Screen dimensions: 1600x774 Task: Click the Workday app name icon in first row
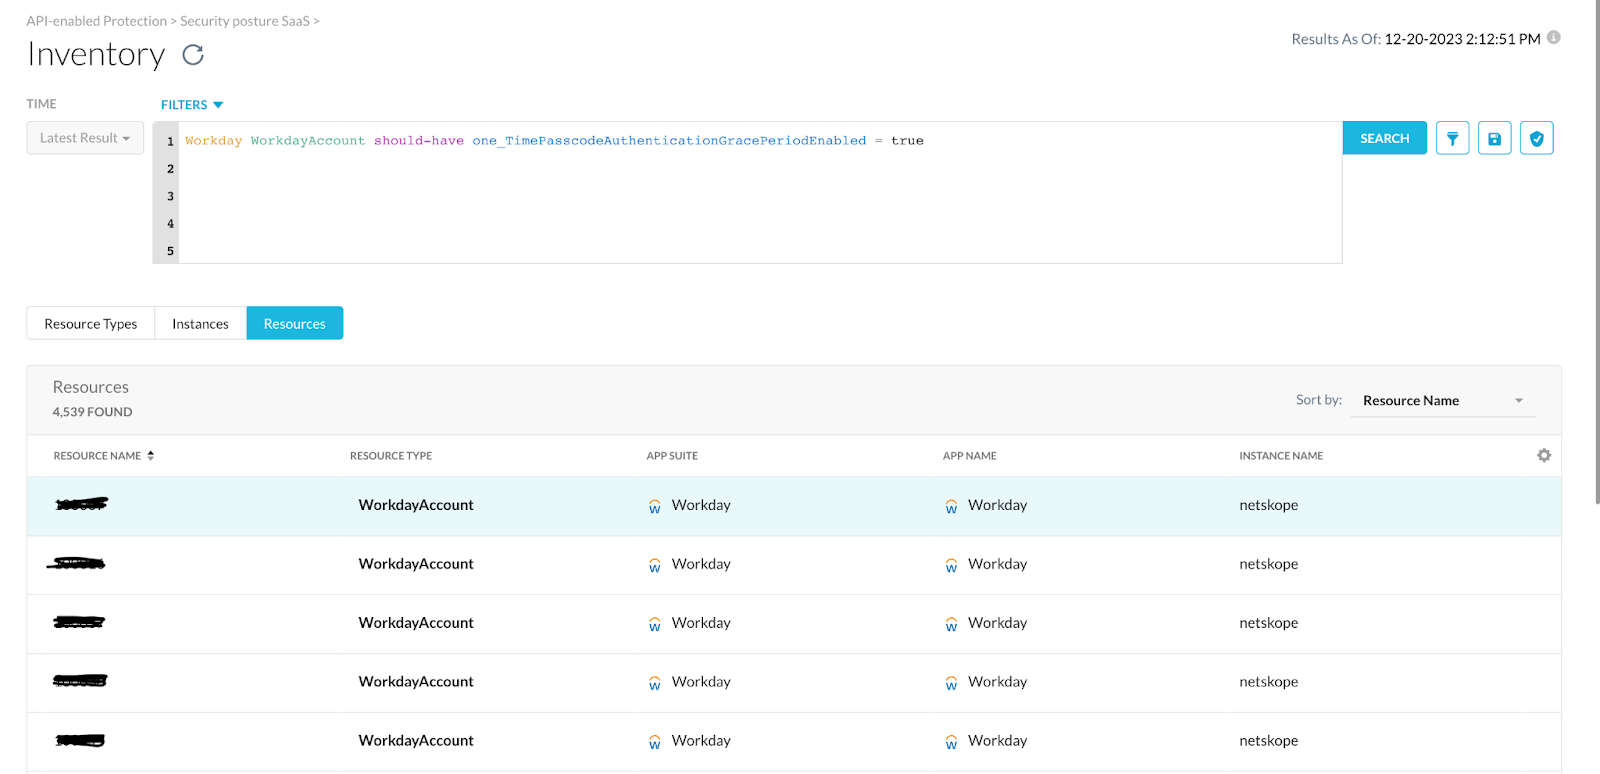(951, 506)
